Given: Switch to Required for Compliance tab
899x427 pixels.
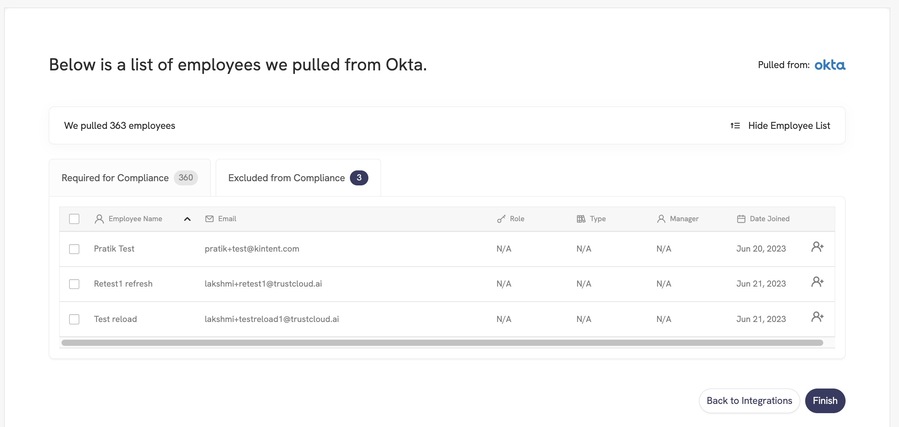Looking at the screenshot, I should [130, 178].
